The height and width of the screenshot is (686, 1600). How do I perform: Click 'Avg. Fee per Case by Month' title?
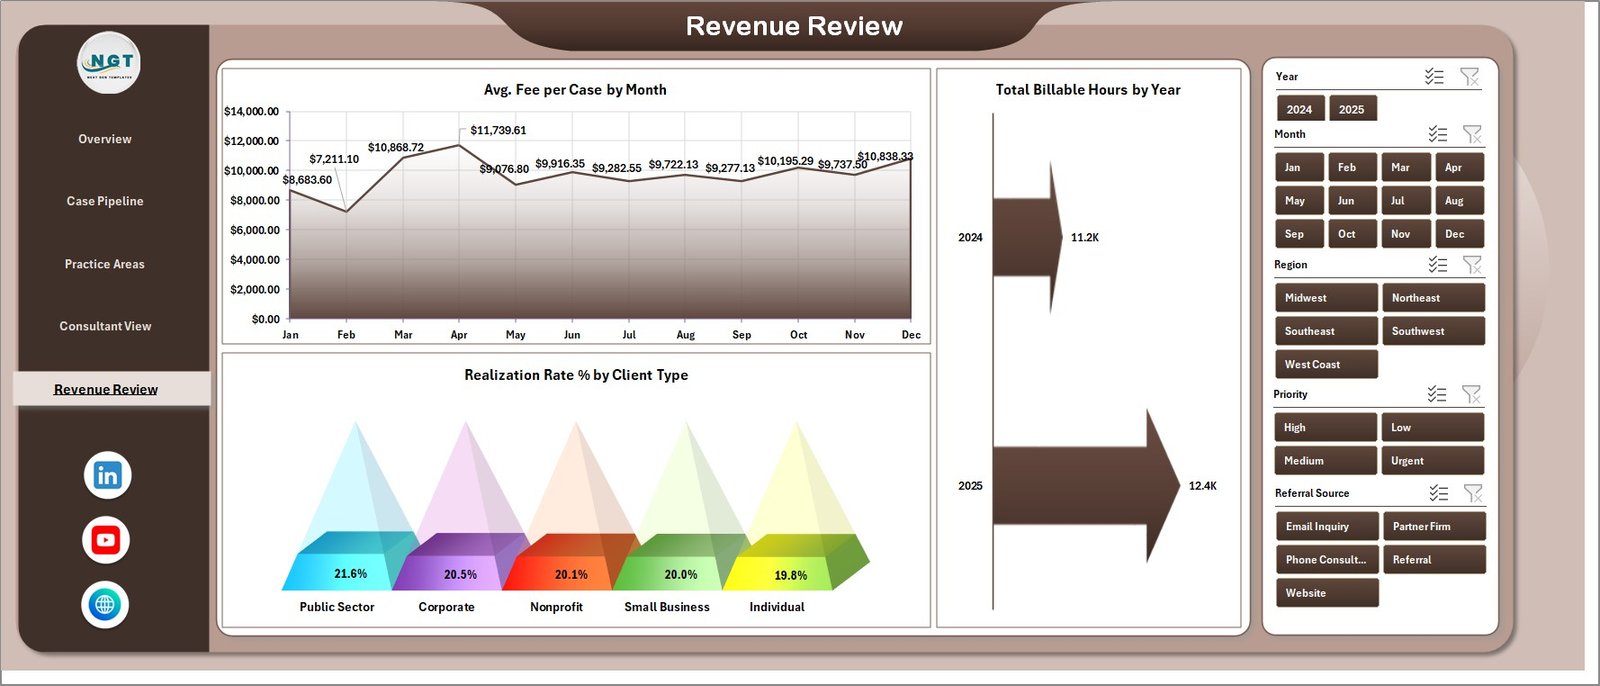(575, 90)
